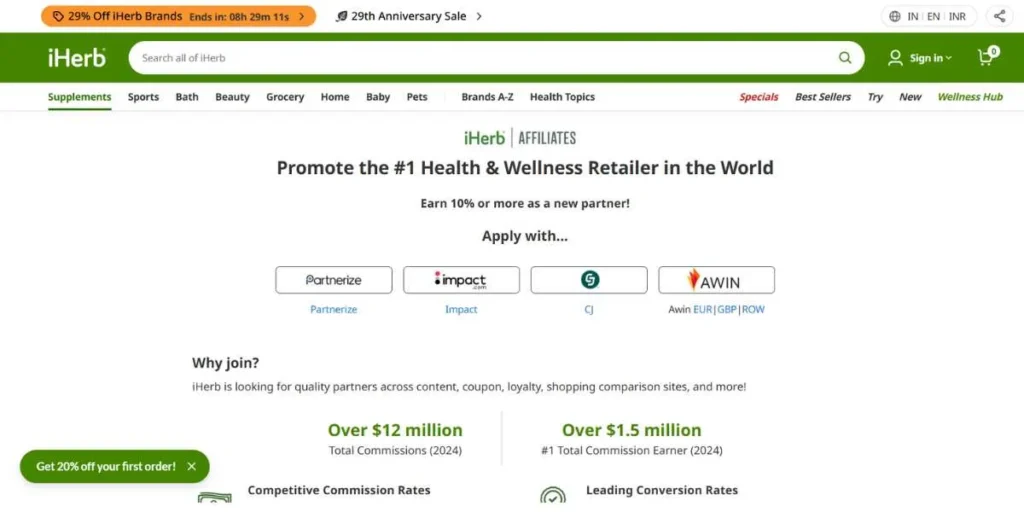Open the Sign in dropdown
This screenshot has height=512, width=1024.
(x=931, y=58)
